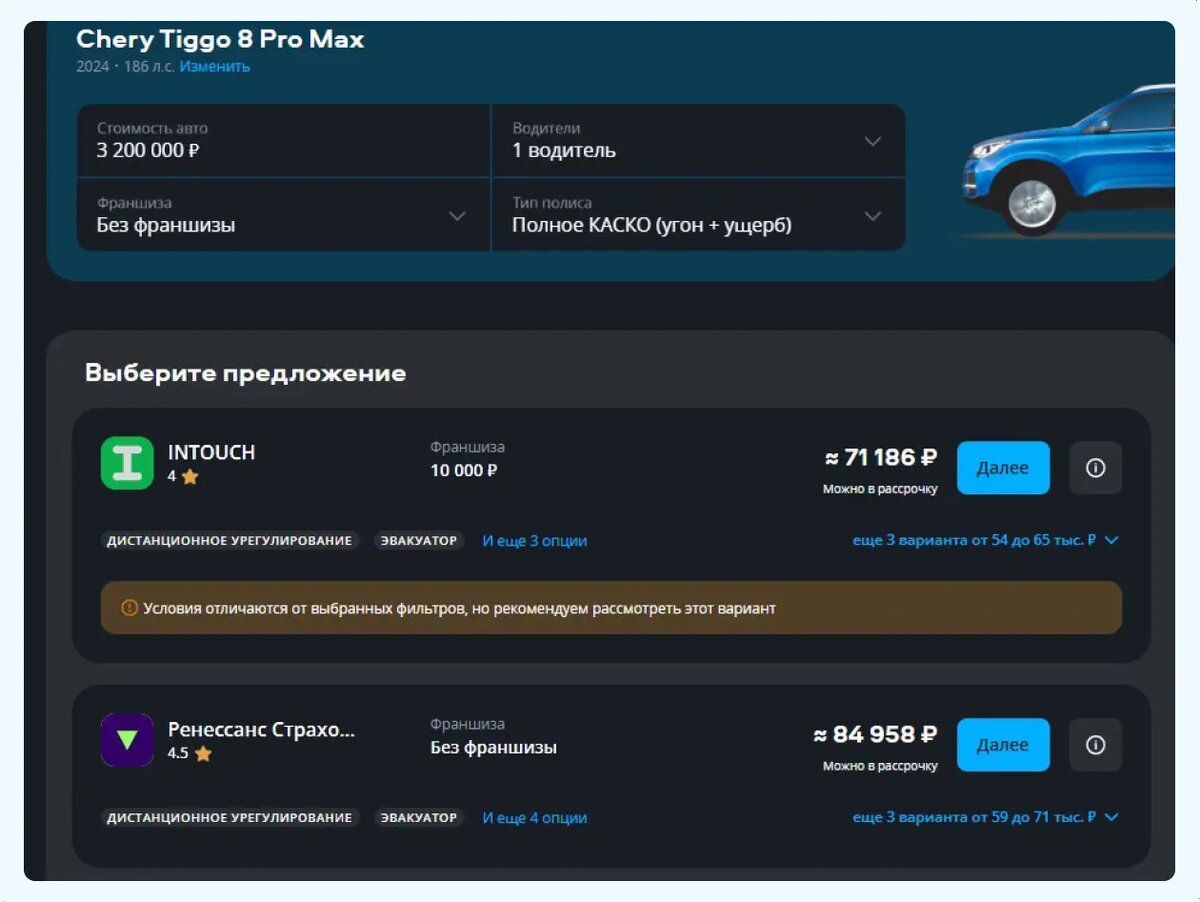Click the Выберите предложение heading
This screenshot has height=902, width=1200.
pos(246,373)
